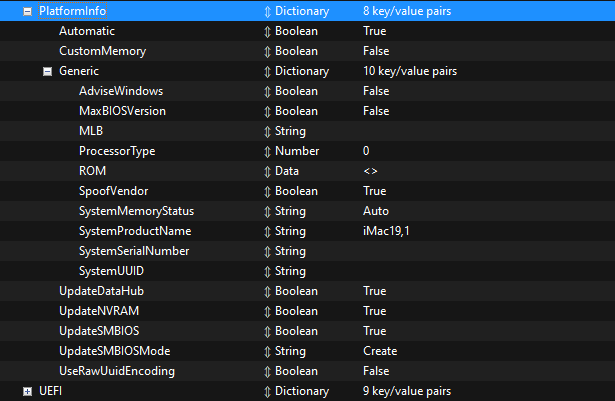Edit the SystemMemoryStatus Auto value
Image resolution: width=615 pixels, height=401 pixels.
(376, 211)
